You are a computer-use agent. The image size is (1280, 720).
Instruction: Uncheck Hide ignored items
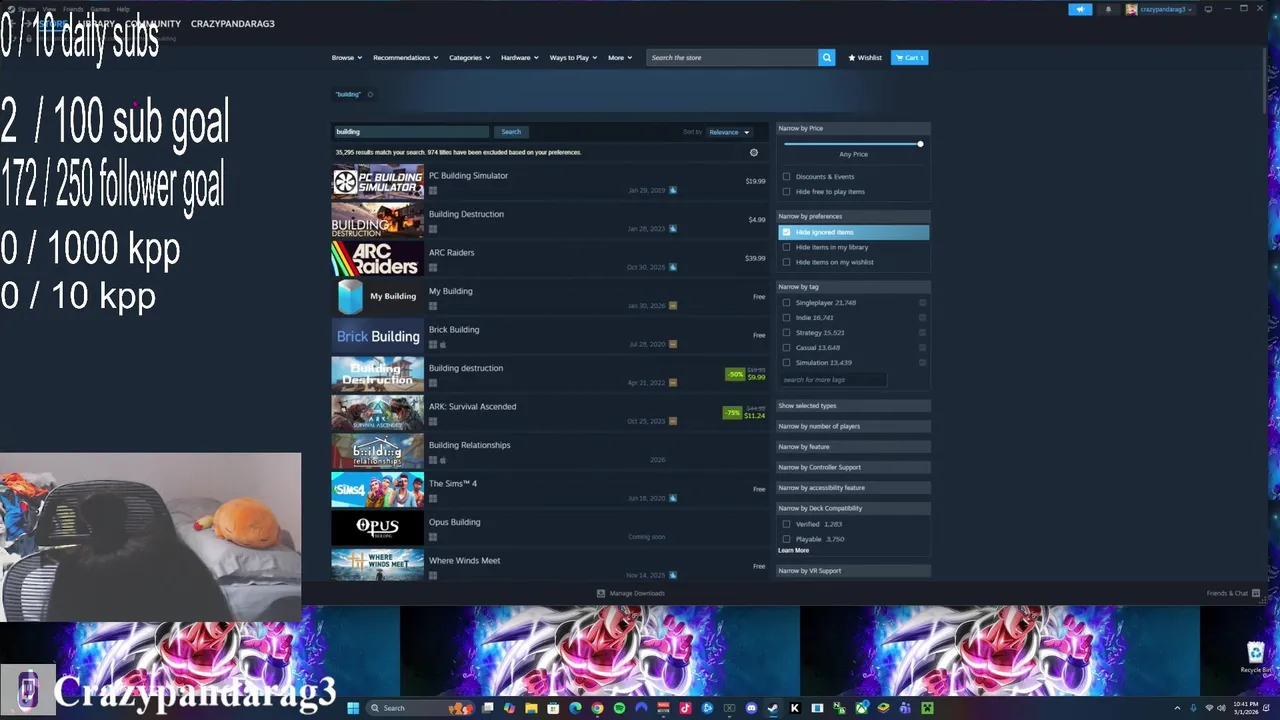point(786,232)
